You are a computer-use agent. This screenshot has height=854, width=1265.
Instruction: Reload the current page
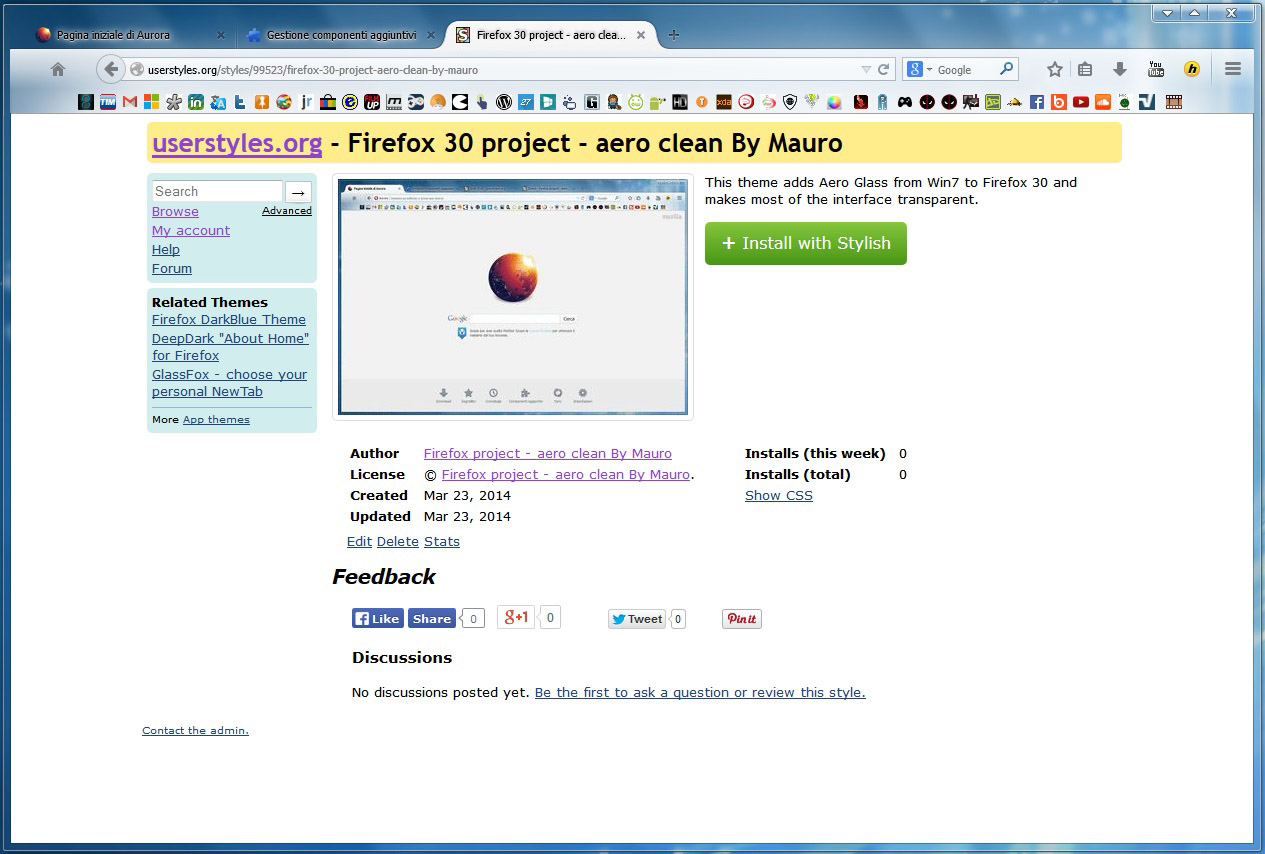pyautogui.click(x=883, y=70)
